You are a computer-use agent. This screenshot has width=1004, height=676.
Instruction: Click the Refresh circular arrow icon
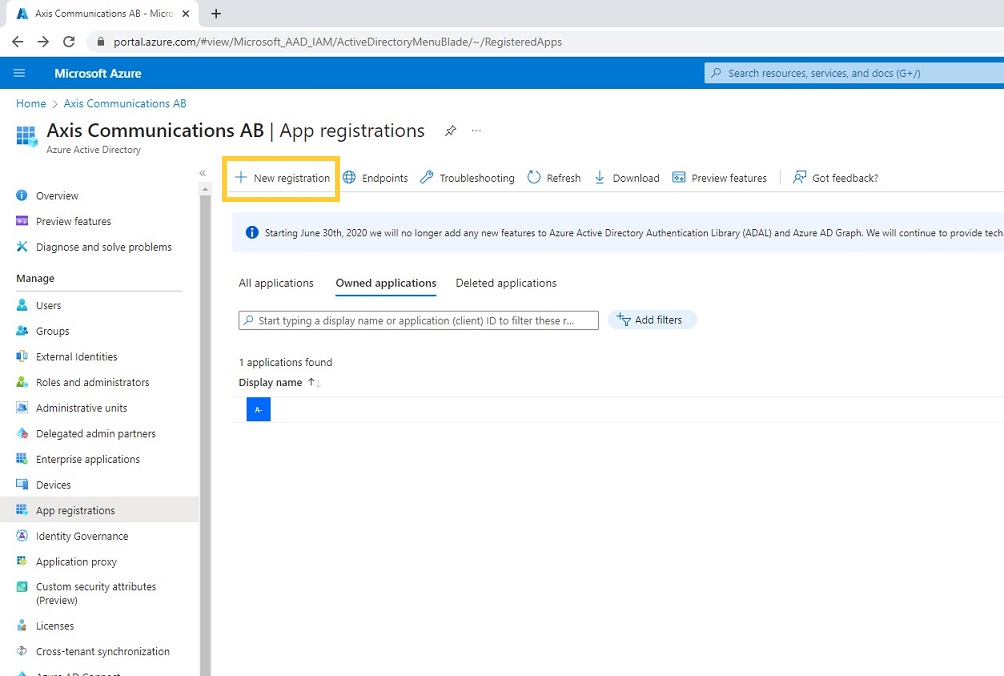pos(534,177)
